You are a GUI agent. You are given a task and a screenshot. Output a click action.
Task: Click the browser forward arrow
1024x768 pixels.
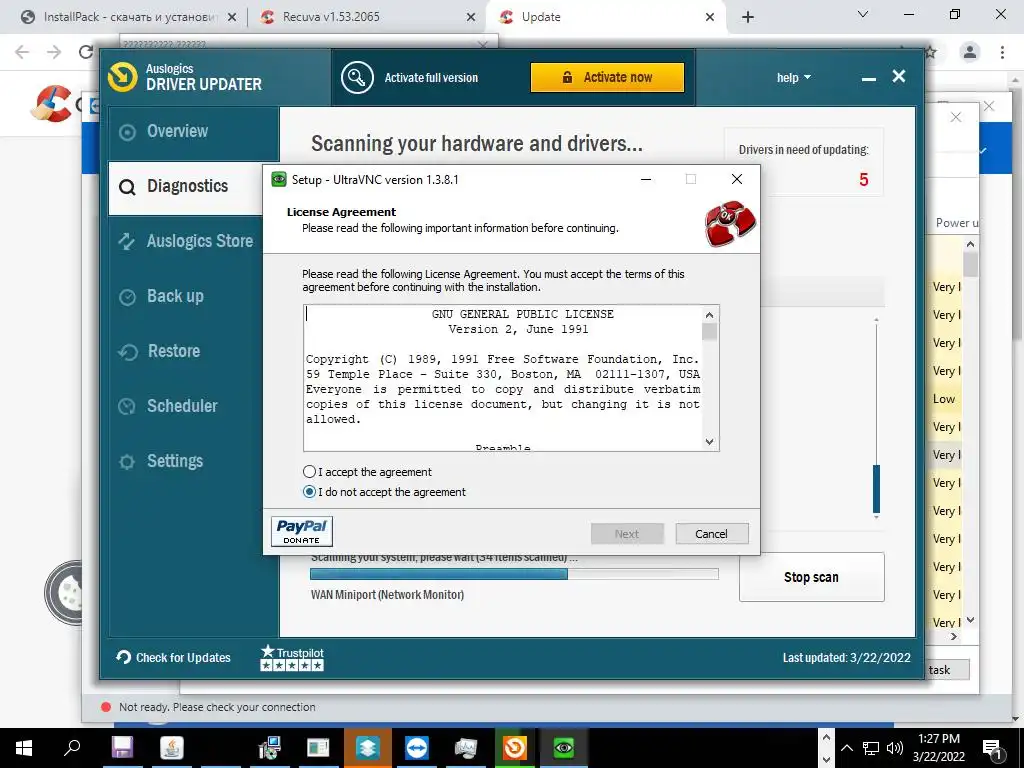tap(54, 52)
